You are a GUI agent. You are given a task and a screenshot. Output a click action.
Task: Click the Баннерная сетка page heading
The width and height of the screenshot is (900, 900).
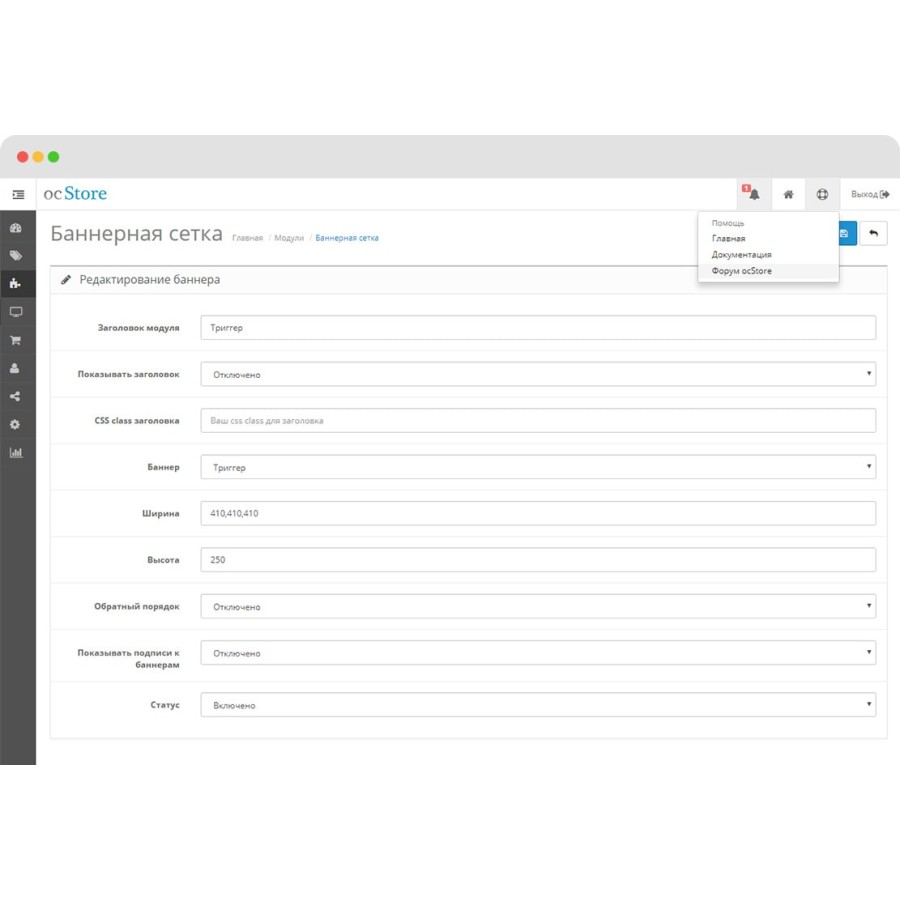tap(137, 234)
